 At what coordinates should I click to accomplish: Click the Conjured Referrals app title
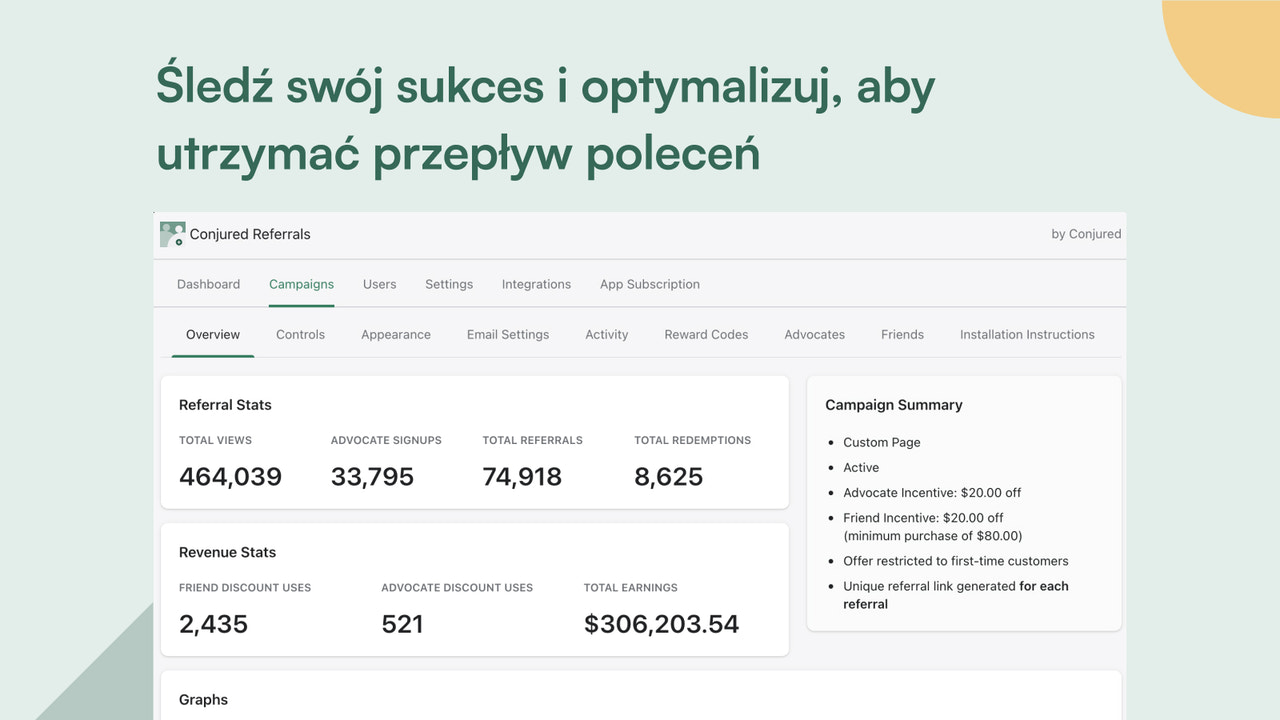tap(250, 234)
